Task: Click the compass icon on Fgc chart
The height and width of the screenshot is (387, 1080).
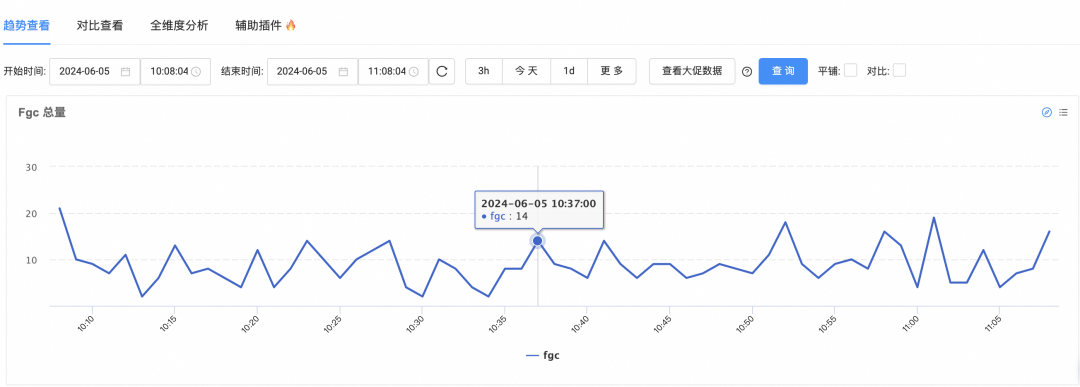Action: point(1047,112)
